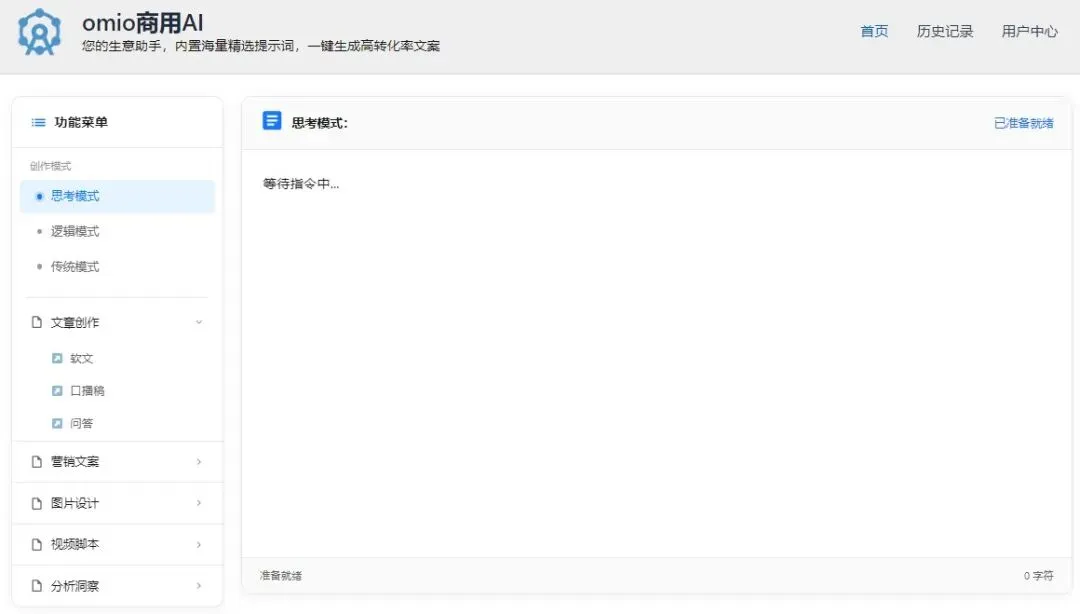Select the 逻辑模式 creation mode
Viewport: 1080px width, 614px height.
tap(75, 231)
